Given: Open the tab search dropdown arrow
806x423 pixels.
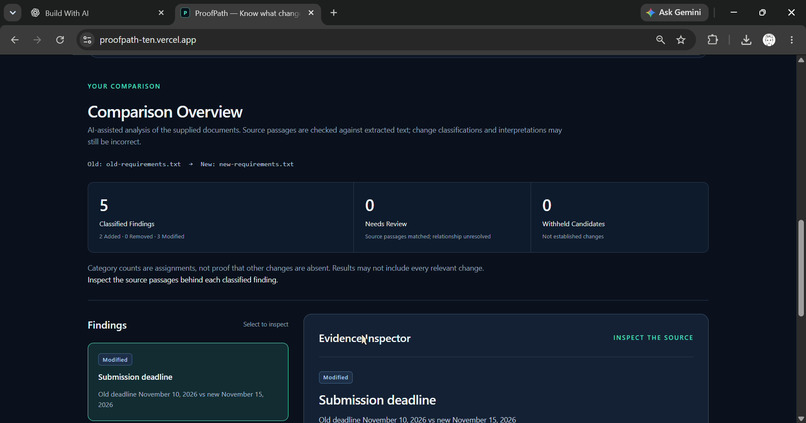Looking at the screenshot, I should (12, 13).
